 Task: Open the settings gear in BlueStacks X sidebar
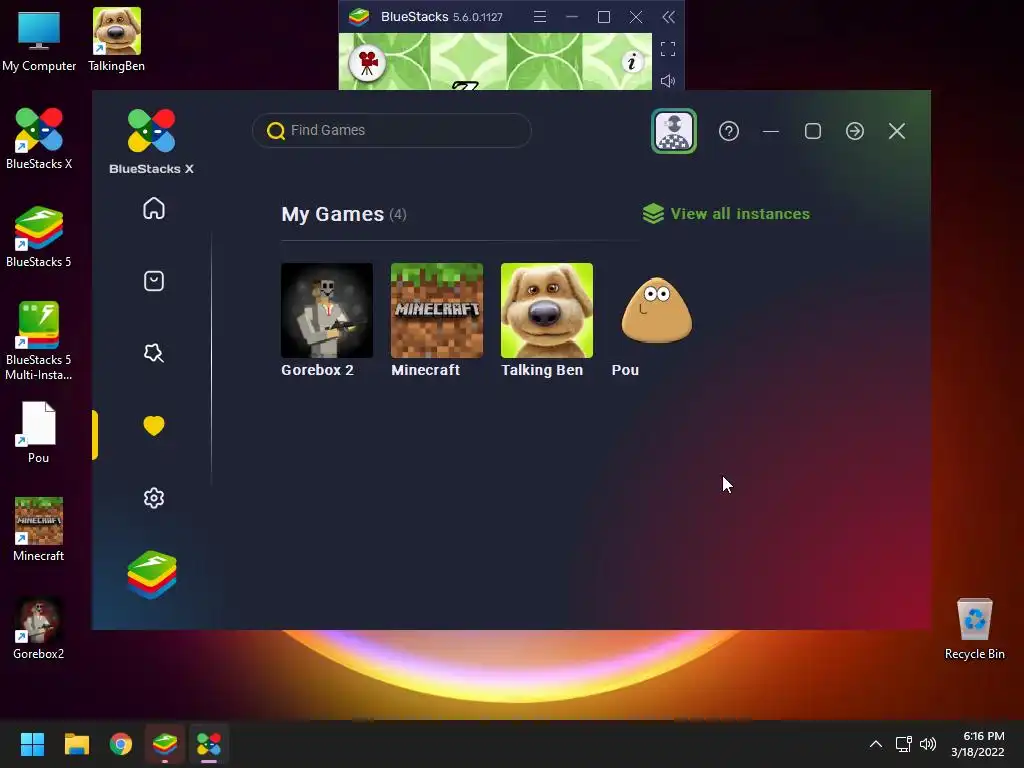pyautogui.click(x=154, y=498)
